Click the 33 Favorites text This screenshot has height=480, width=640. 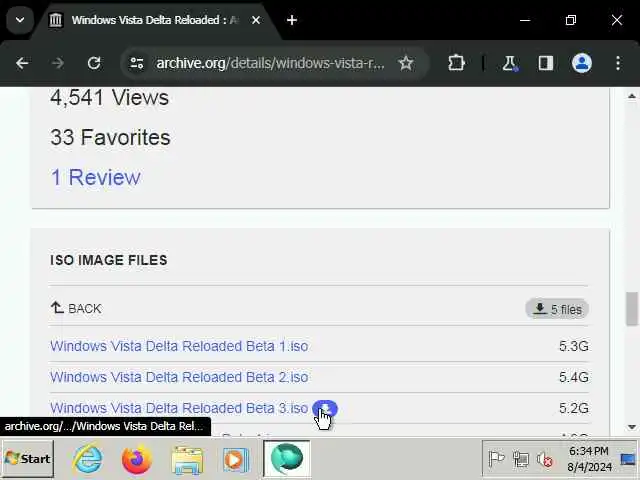click(110, 137)
